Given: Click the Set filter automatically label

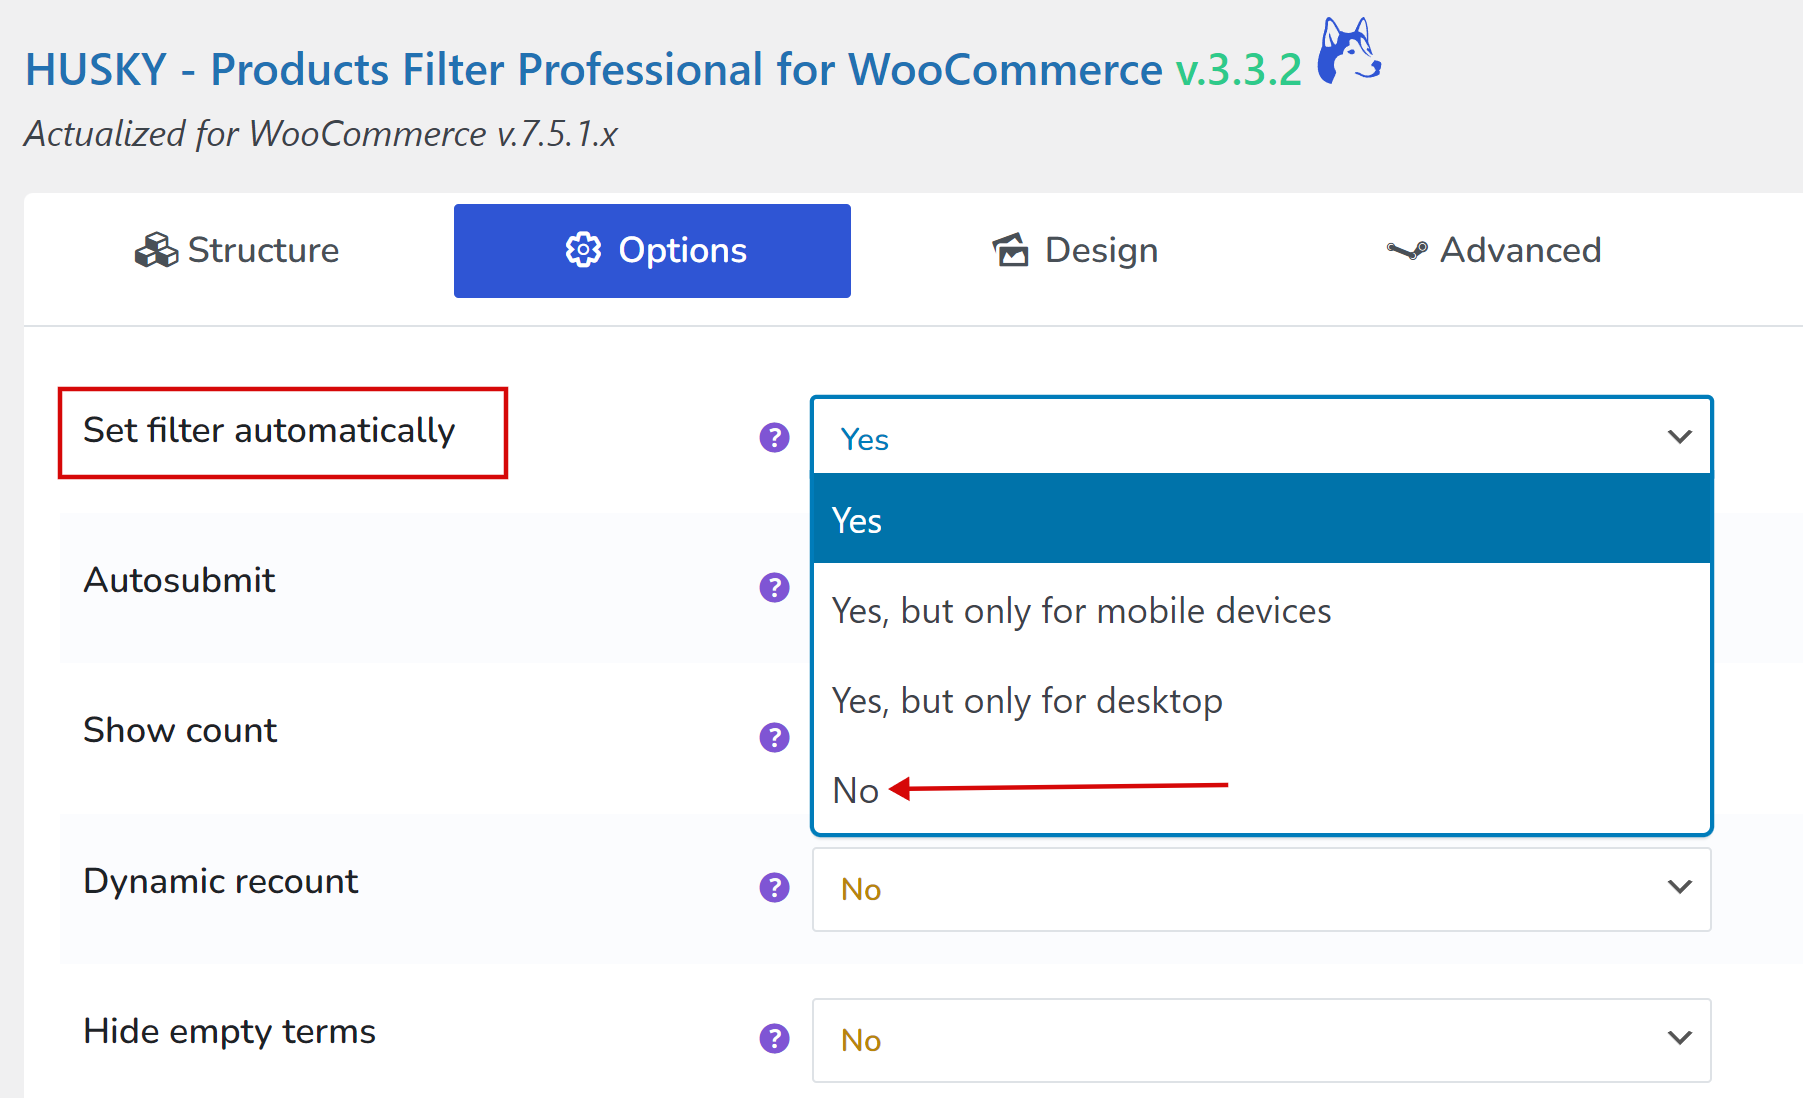Looking at the screenshot, I should pyautogui.click(x=269, y=431).
